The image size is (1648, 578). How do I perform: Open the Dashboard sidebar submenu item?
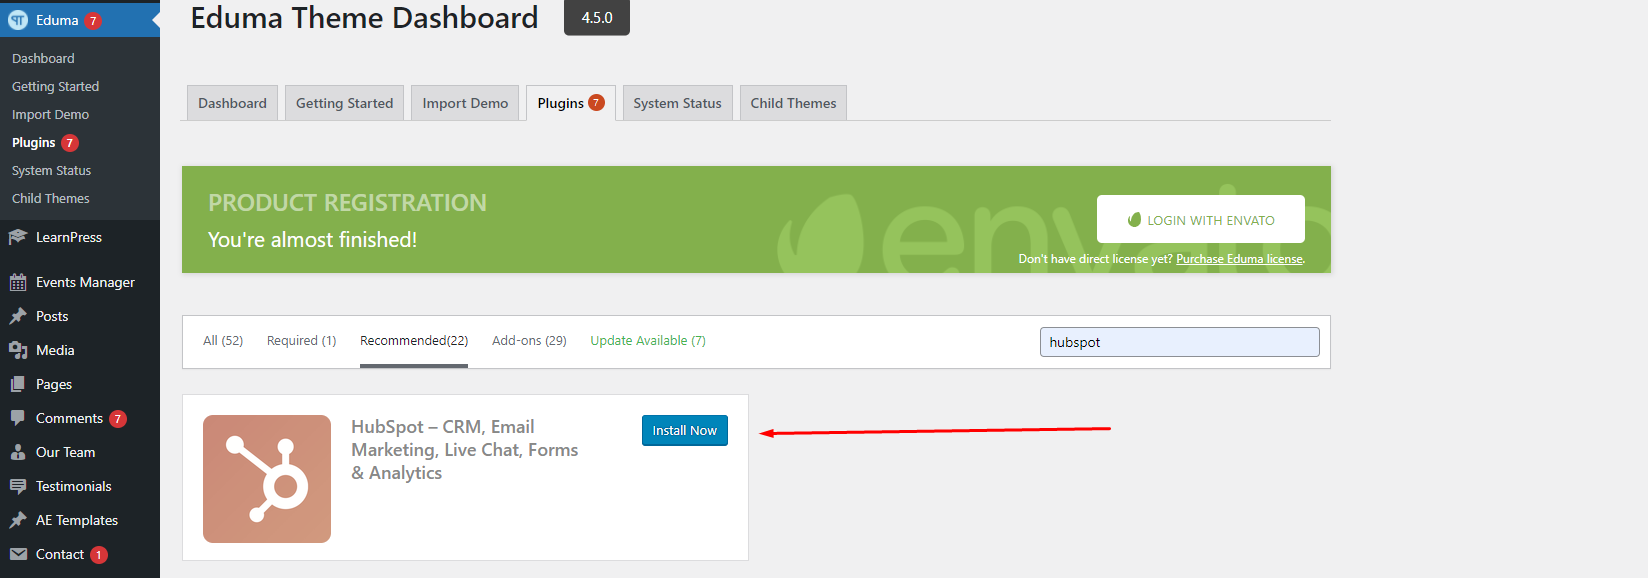pyautogui.click(x=43, y=58)
